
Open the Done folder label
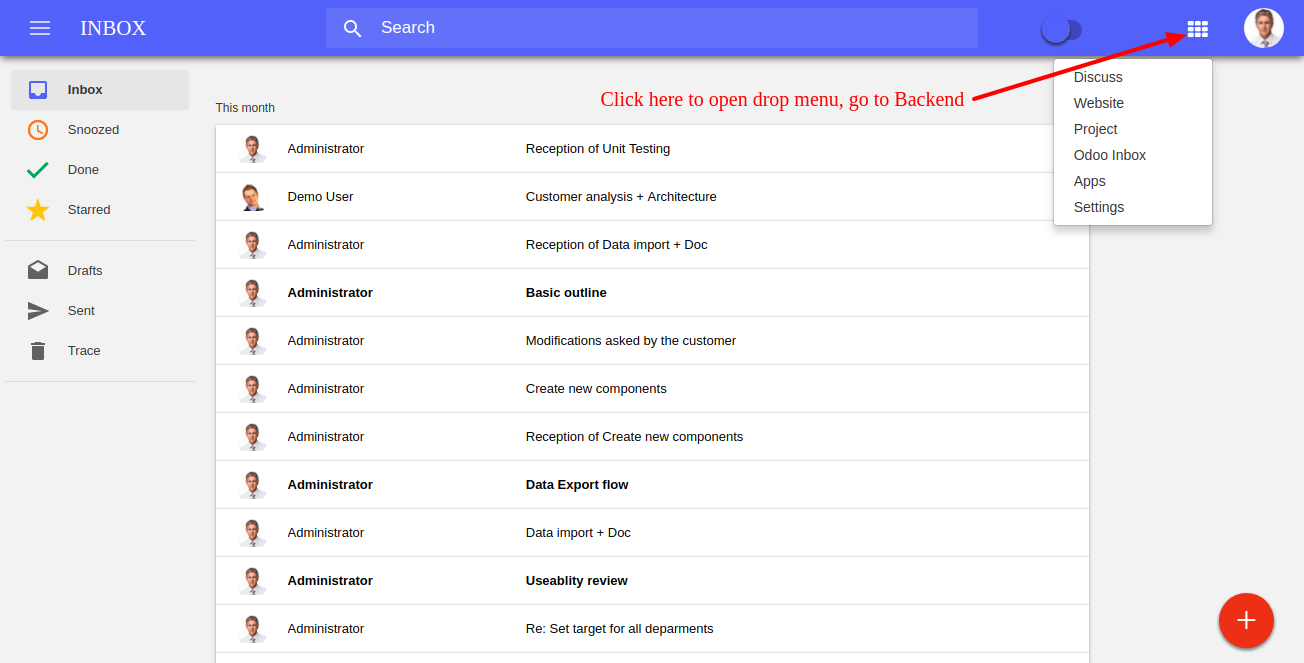coord(83,170)
